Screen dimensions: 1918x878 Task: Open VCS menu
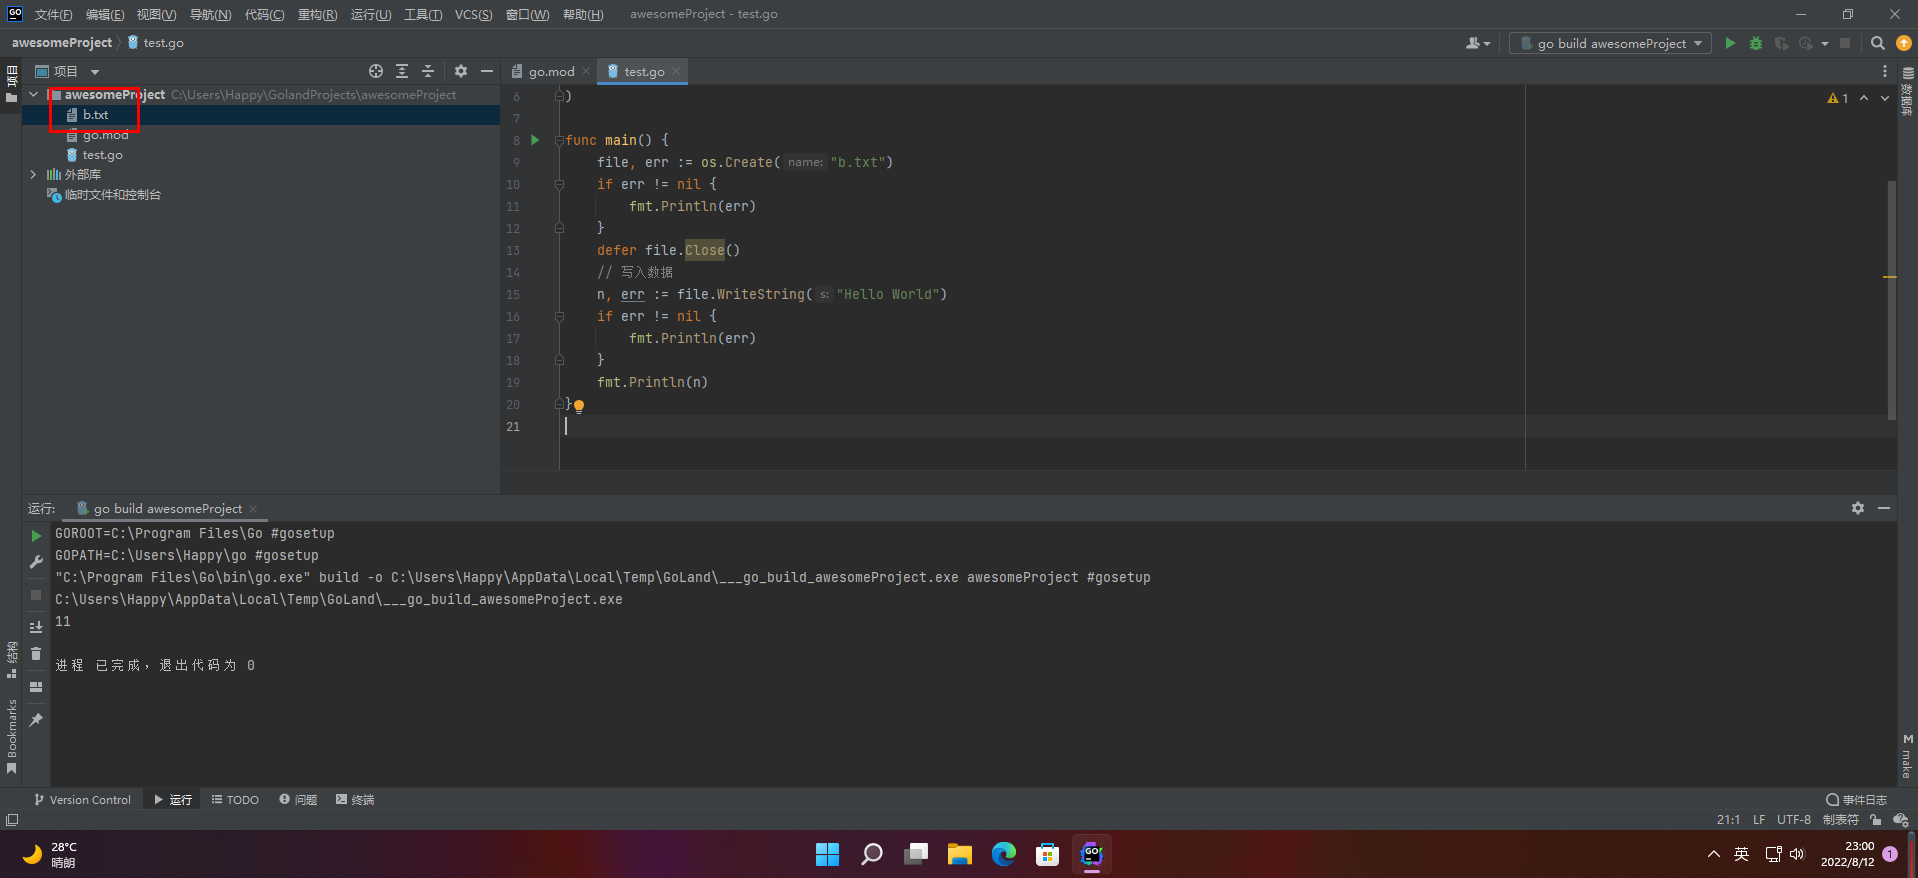[473, 14]
